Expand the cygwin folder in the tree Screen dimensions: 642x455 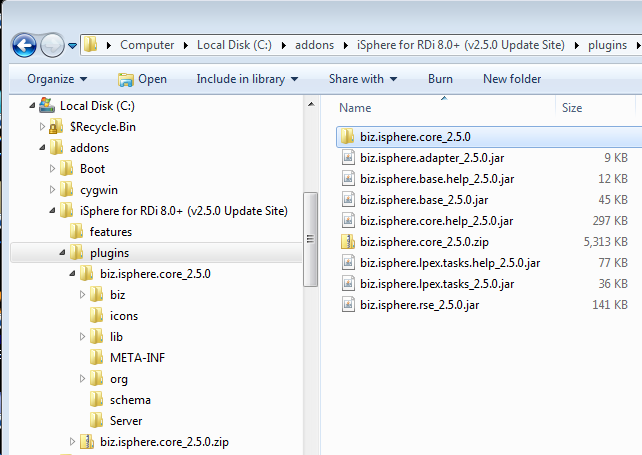click(x=52, y=190)
